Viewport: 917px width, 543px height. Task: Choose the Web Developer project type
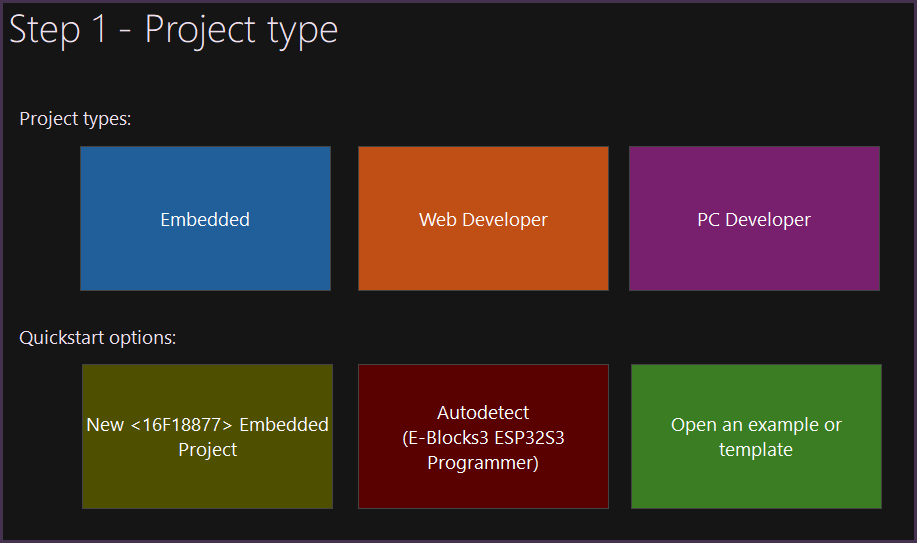[x=483, y=219]
